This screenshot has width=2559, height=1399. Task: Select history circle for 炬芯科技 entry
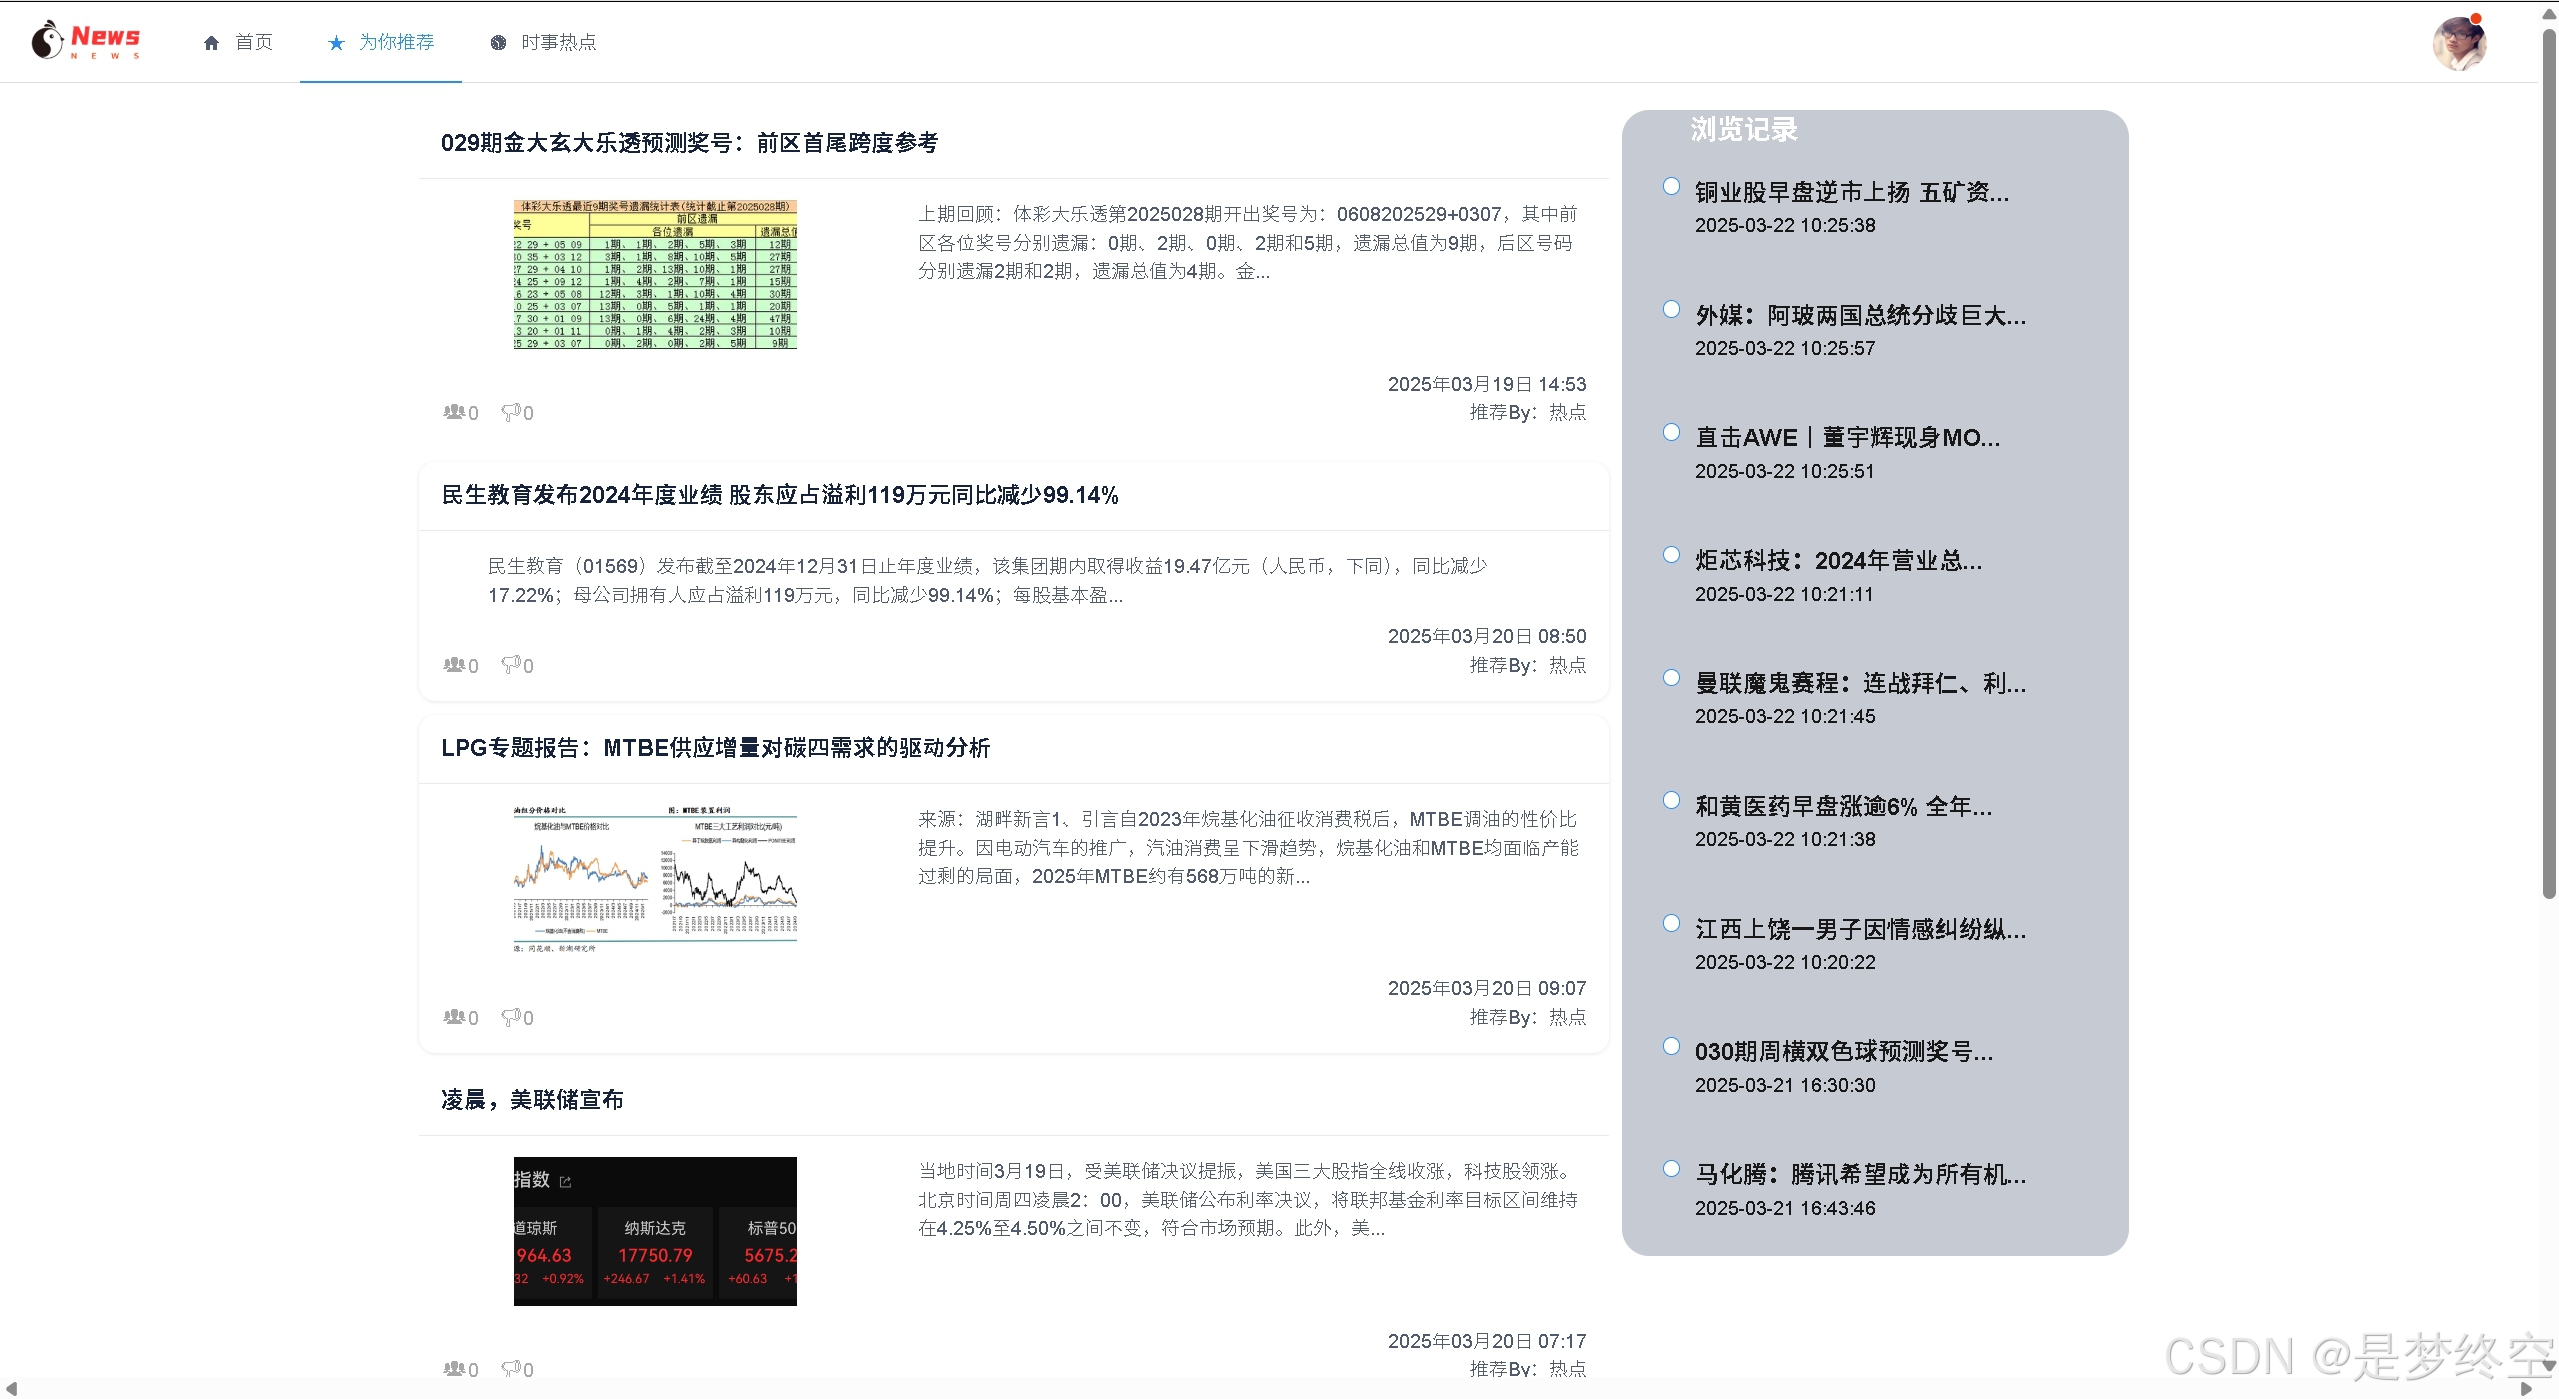pyautogui.click(x=1671, y=555)
